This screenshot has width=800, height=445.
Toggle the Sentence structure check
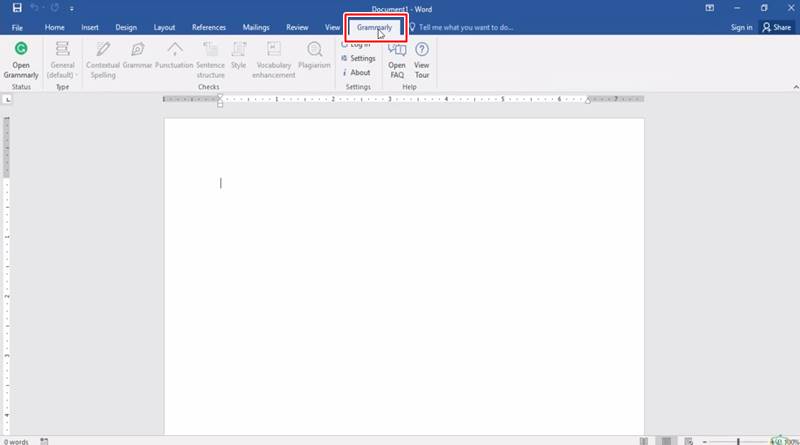point(210,60)
